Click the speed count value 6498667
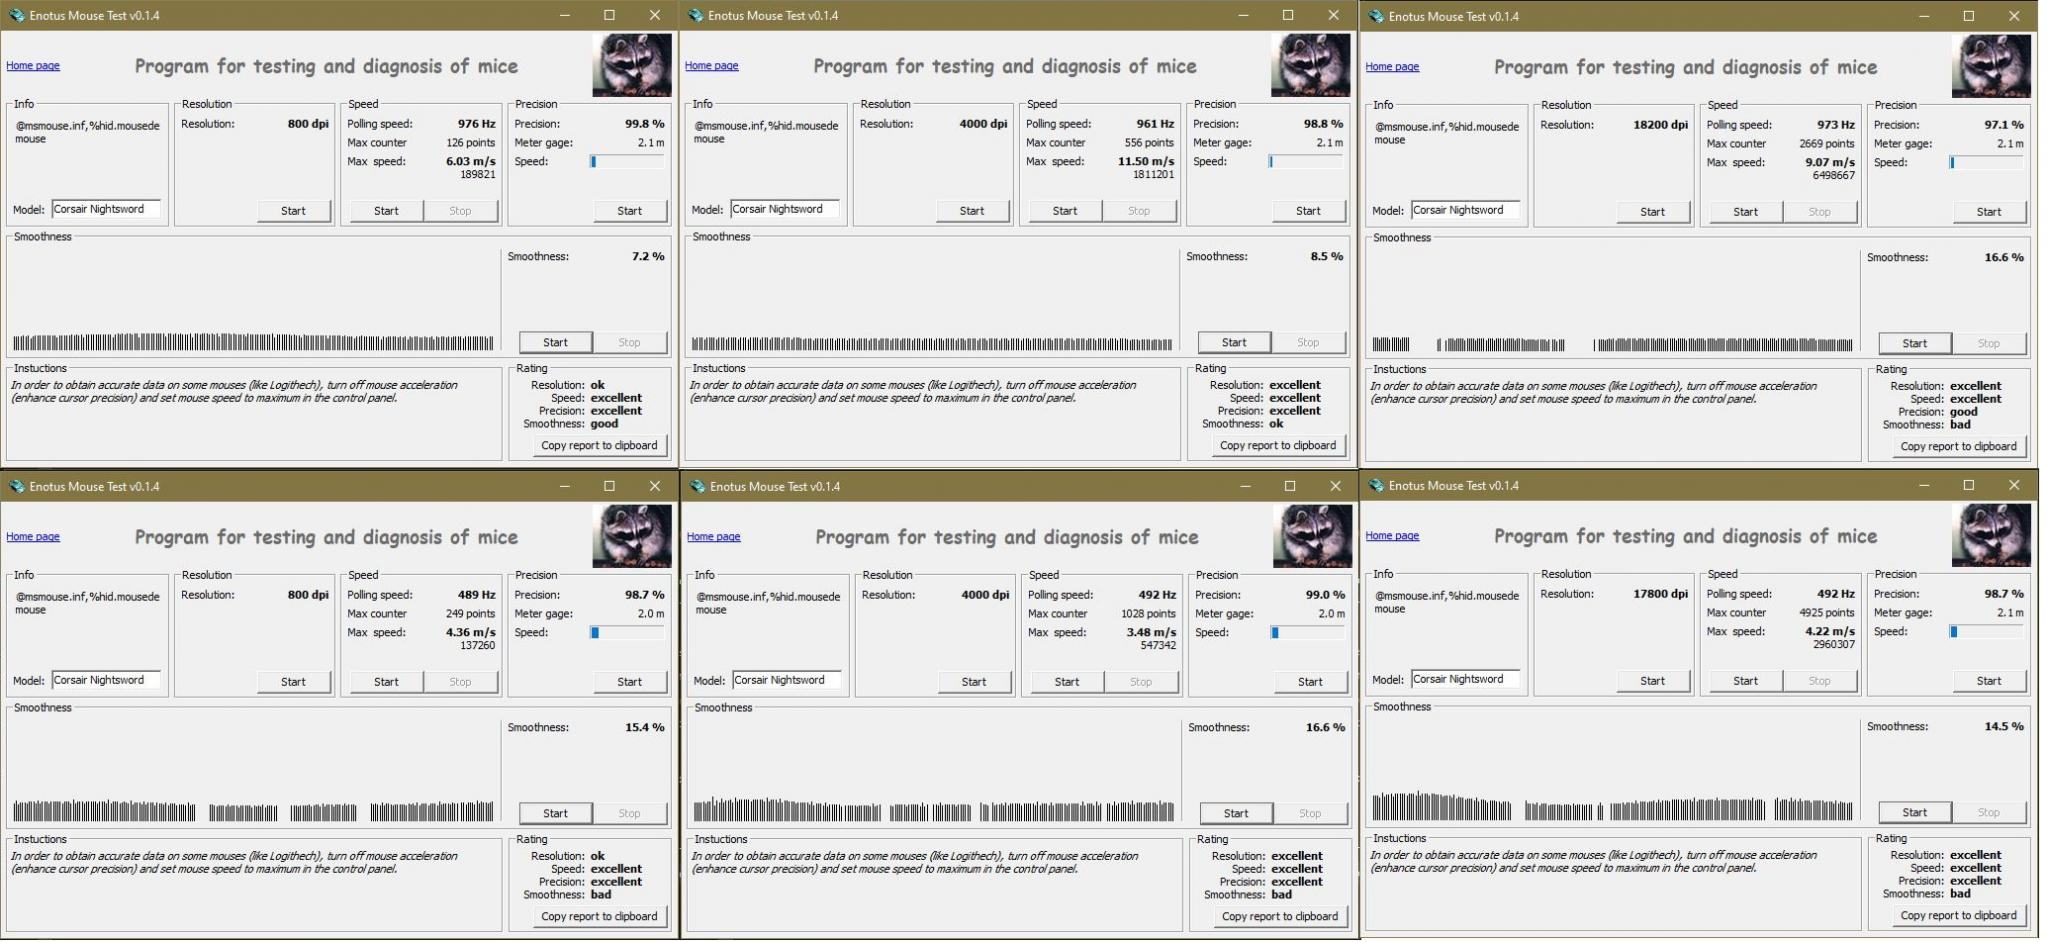This screenshot has height=942, width=2048. [1833, 175]
